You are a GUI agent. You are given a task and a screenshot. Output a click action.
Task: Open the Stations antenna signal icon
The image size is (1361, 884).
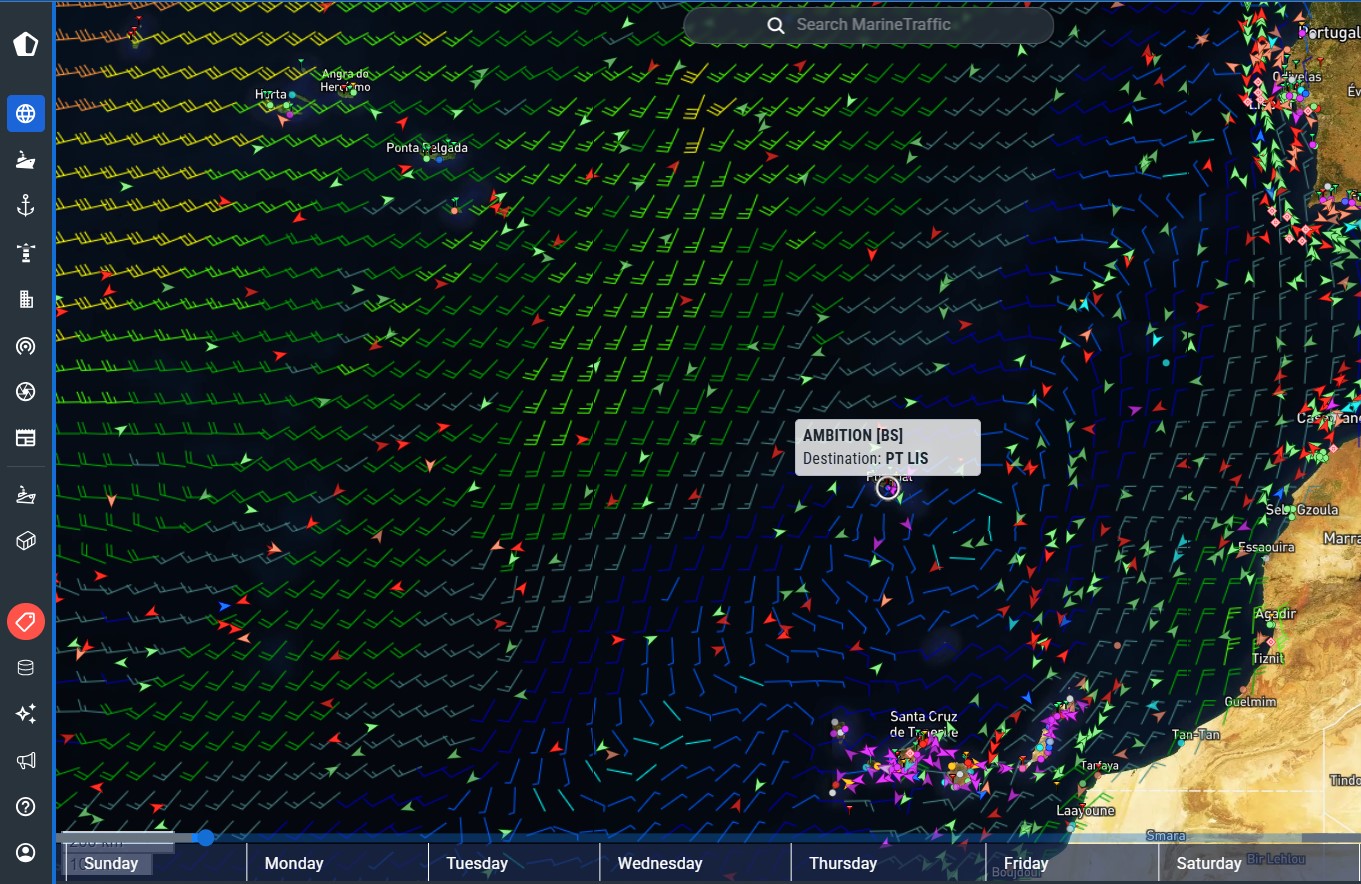coord(26,346)
